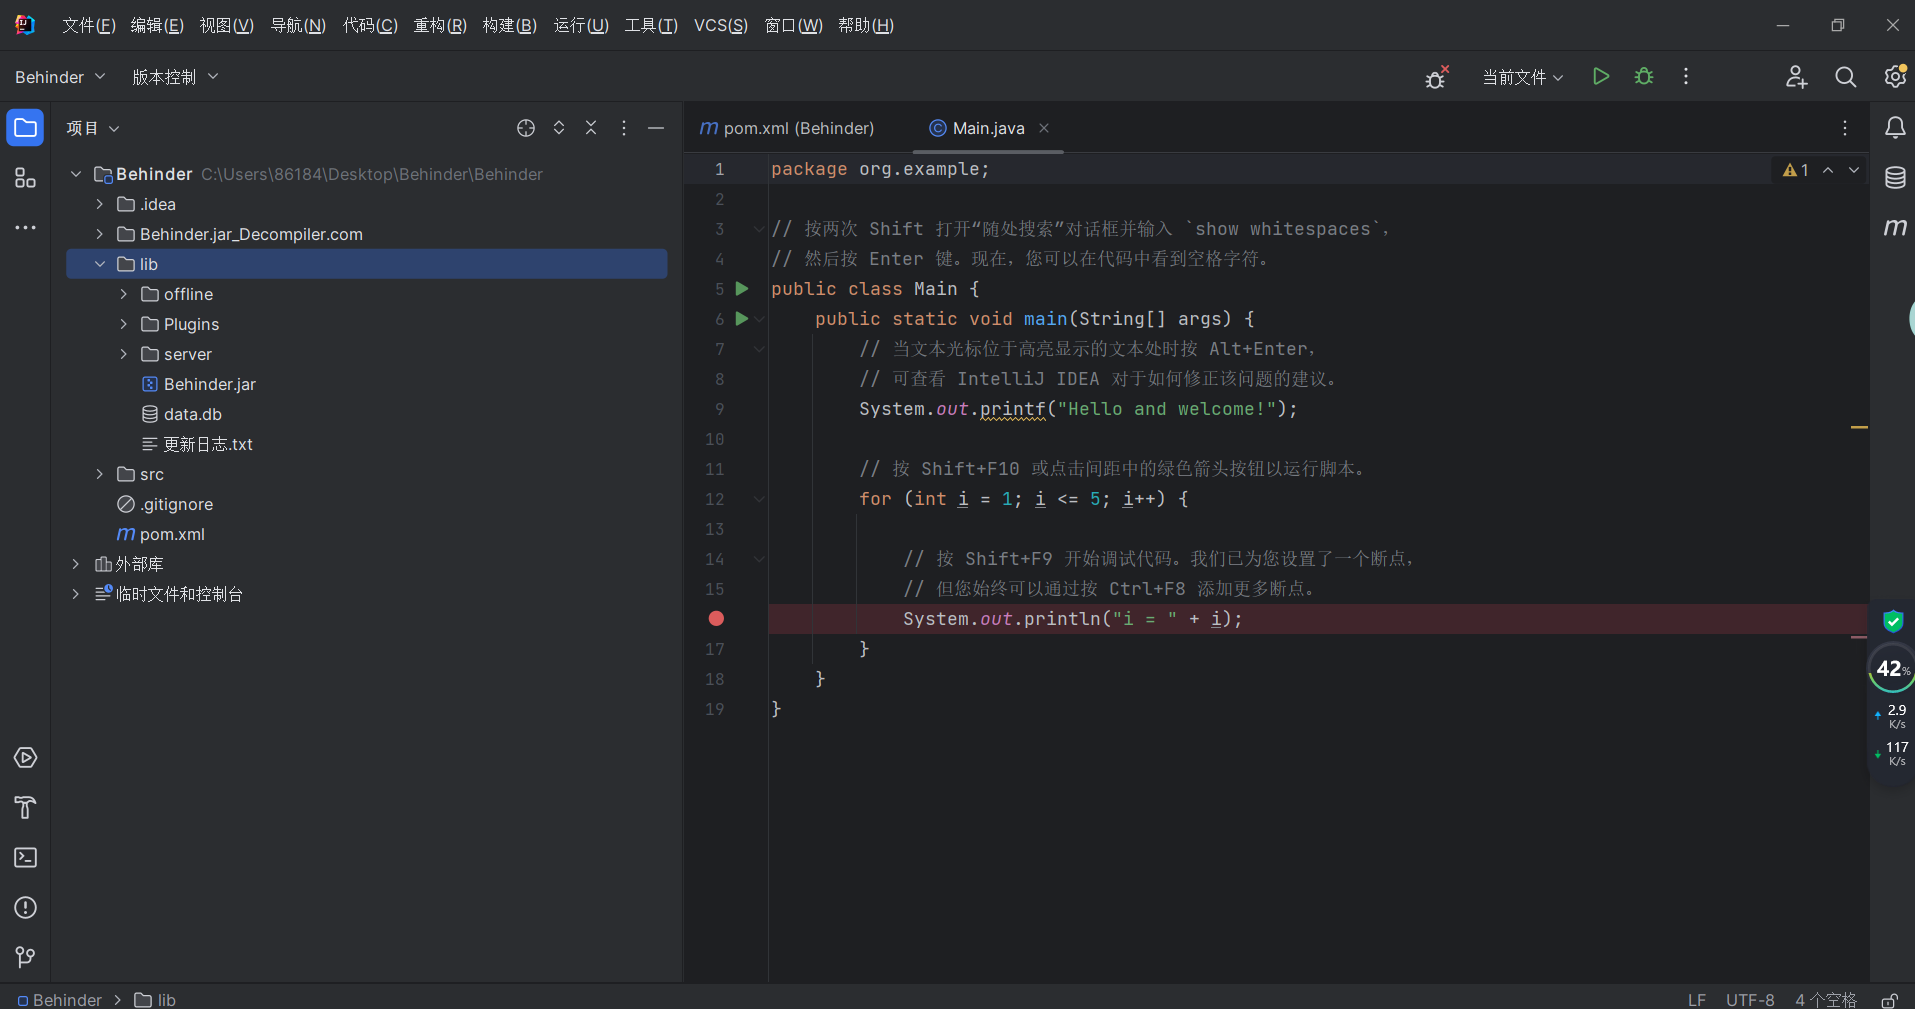Viewport: 1915px width, 1009px height.
Task: Select Behinder.jar in project tree
Action: click(199, 384)
